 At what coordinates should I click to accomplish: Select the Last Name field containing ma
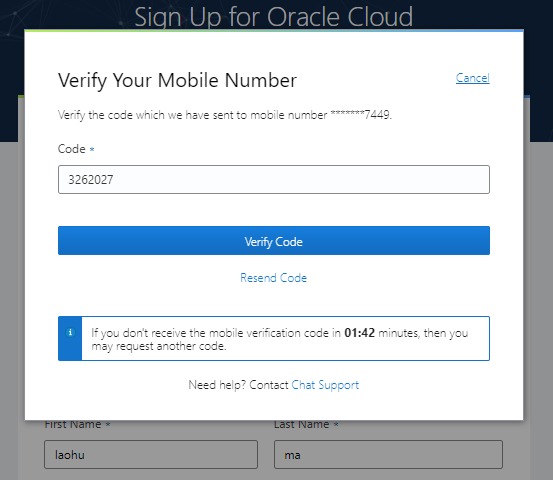point(388,454)
